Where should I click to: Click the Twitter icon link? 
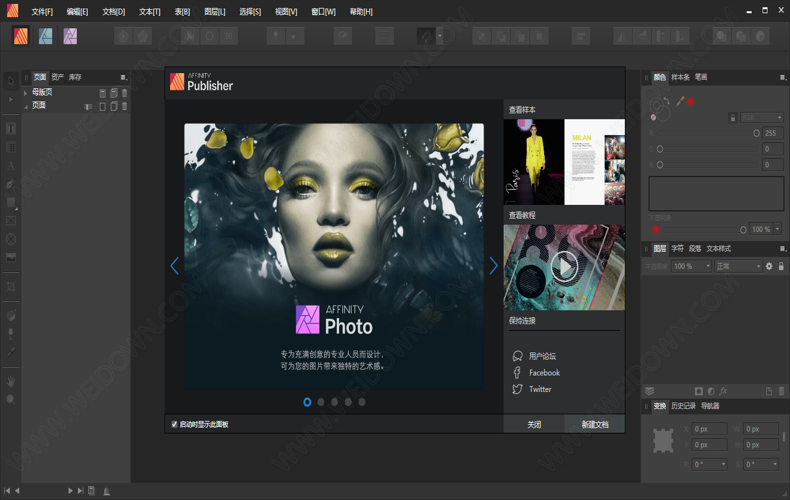[517, 389]
